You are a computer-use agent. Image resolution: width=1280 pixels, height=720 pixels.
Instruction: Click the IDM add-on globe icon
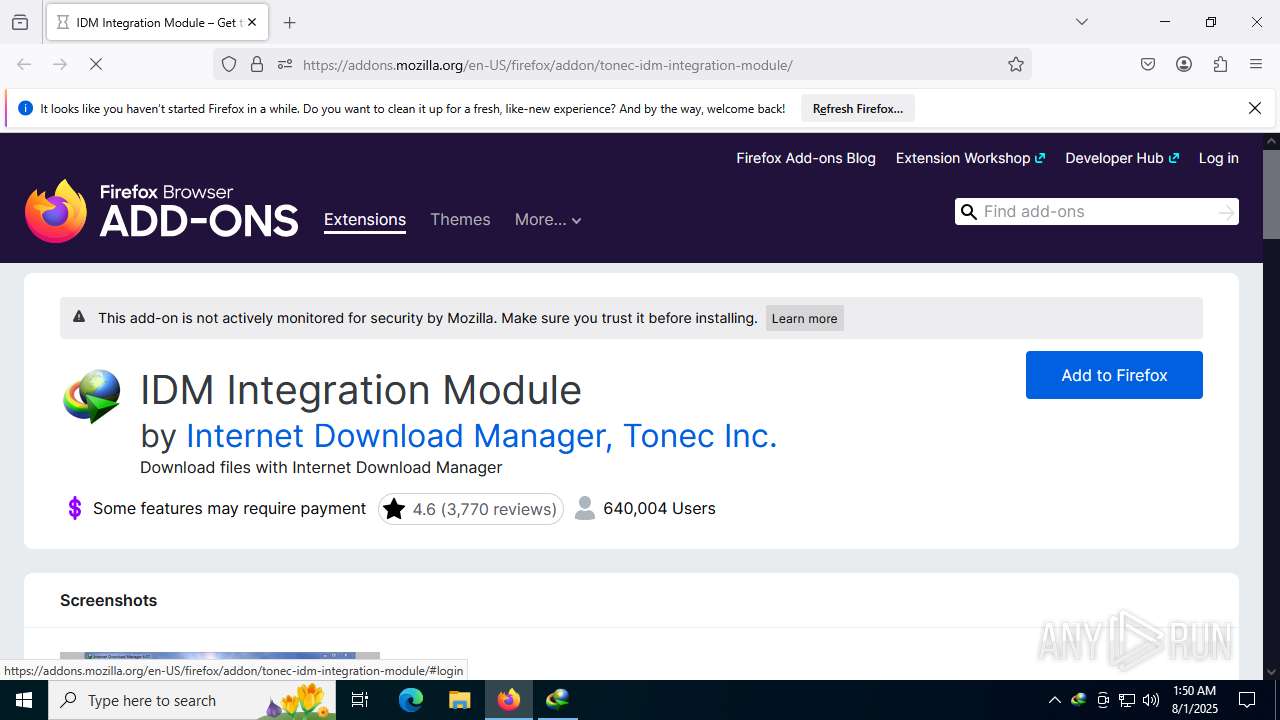click(x=91, y=396)
